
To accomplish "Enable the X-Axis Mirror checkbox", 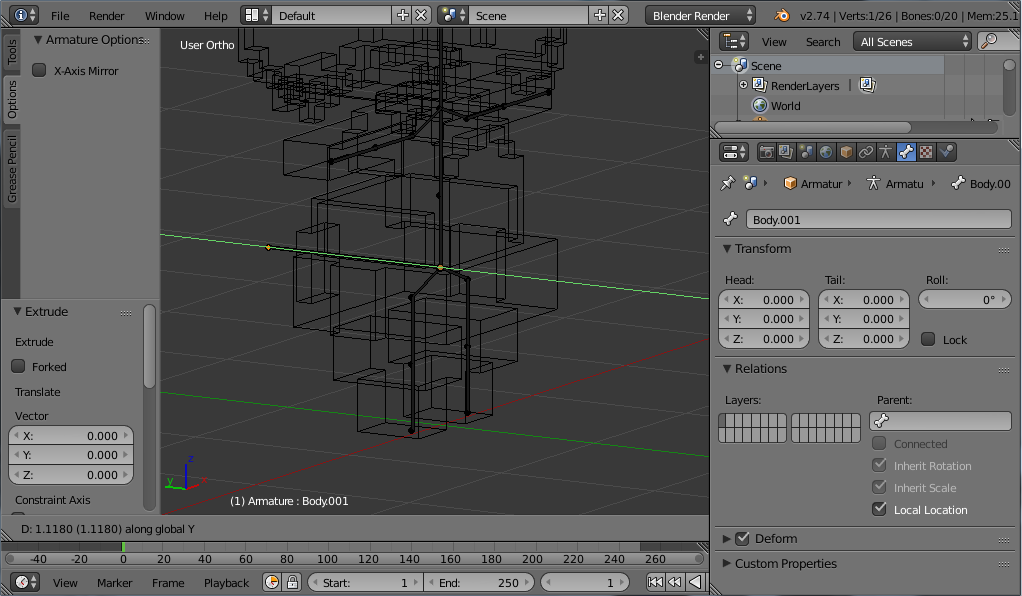I will click(x=40, y=71).
